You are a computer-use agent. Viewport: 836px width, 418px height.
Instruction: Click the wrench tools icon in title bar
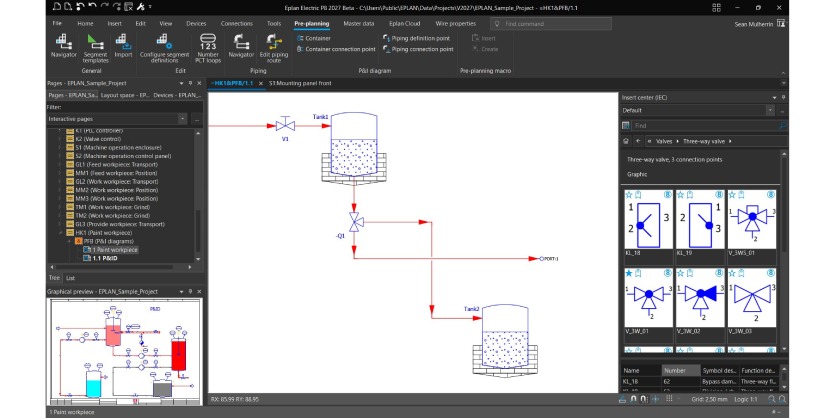click(x=141, y=7)
